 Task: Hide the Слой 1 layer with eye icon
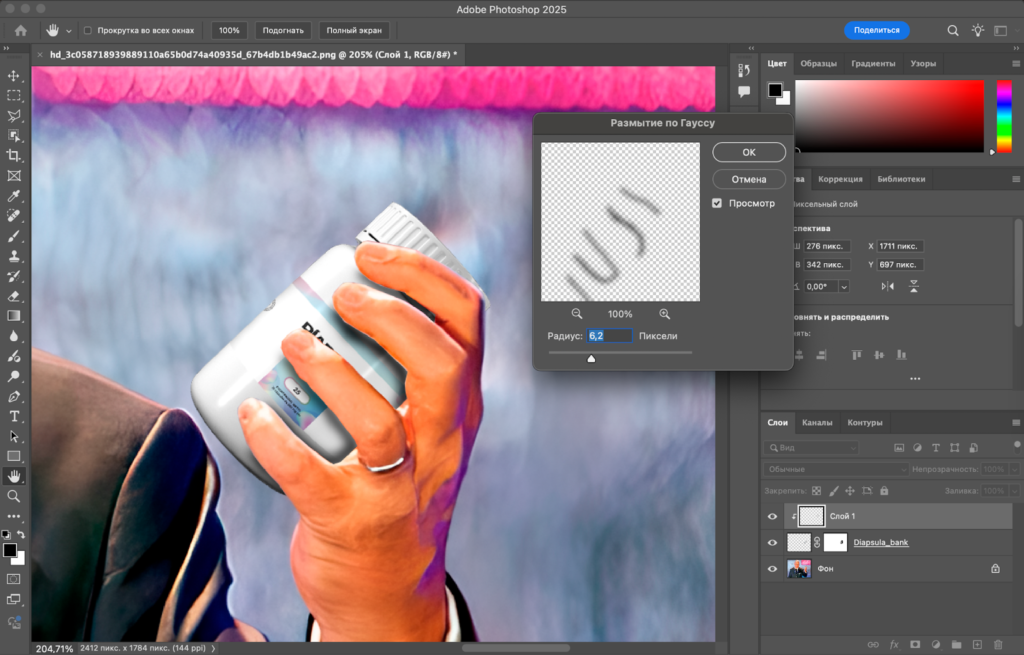coord(772,516)
